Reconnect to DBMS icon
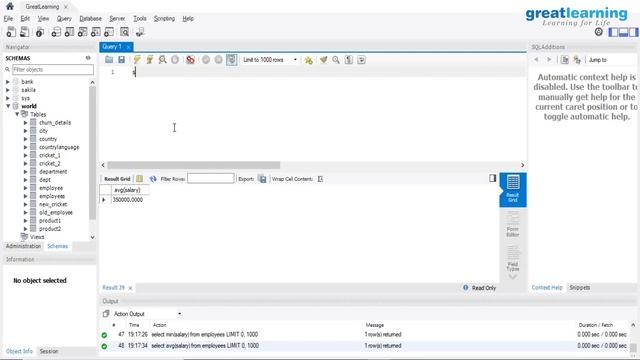640x360 pixels. click(140, 32)
